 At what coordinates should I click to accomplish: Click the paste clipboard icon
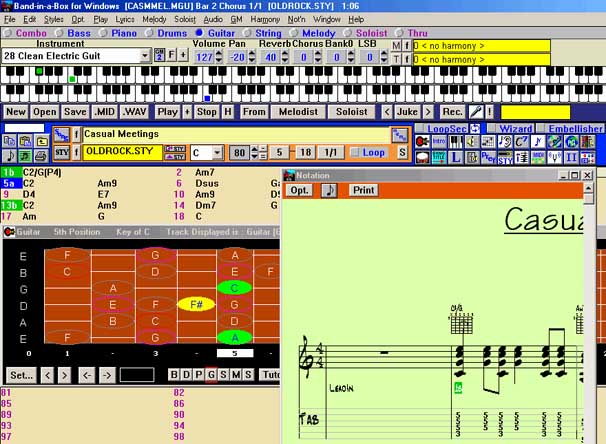point(26,141)
